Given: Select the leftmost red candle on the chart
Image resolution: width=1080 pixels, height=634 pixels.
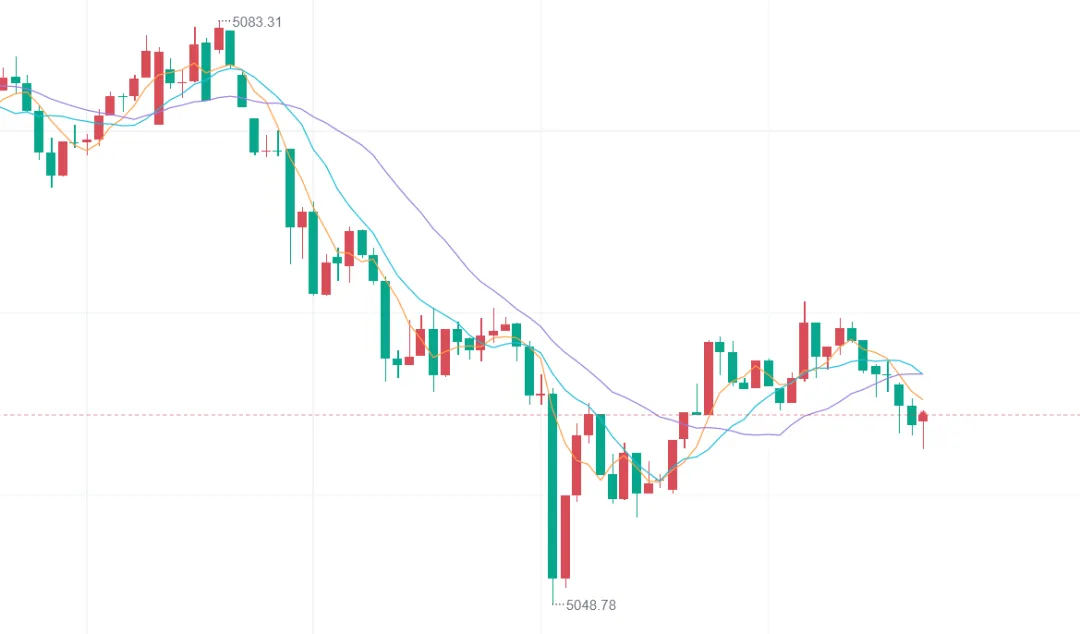Looking at the screenshot, I should (x=3, y=84).
